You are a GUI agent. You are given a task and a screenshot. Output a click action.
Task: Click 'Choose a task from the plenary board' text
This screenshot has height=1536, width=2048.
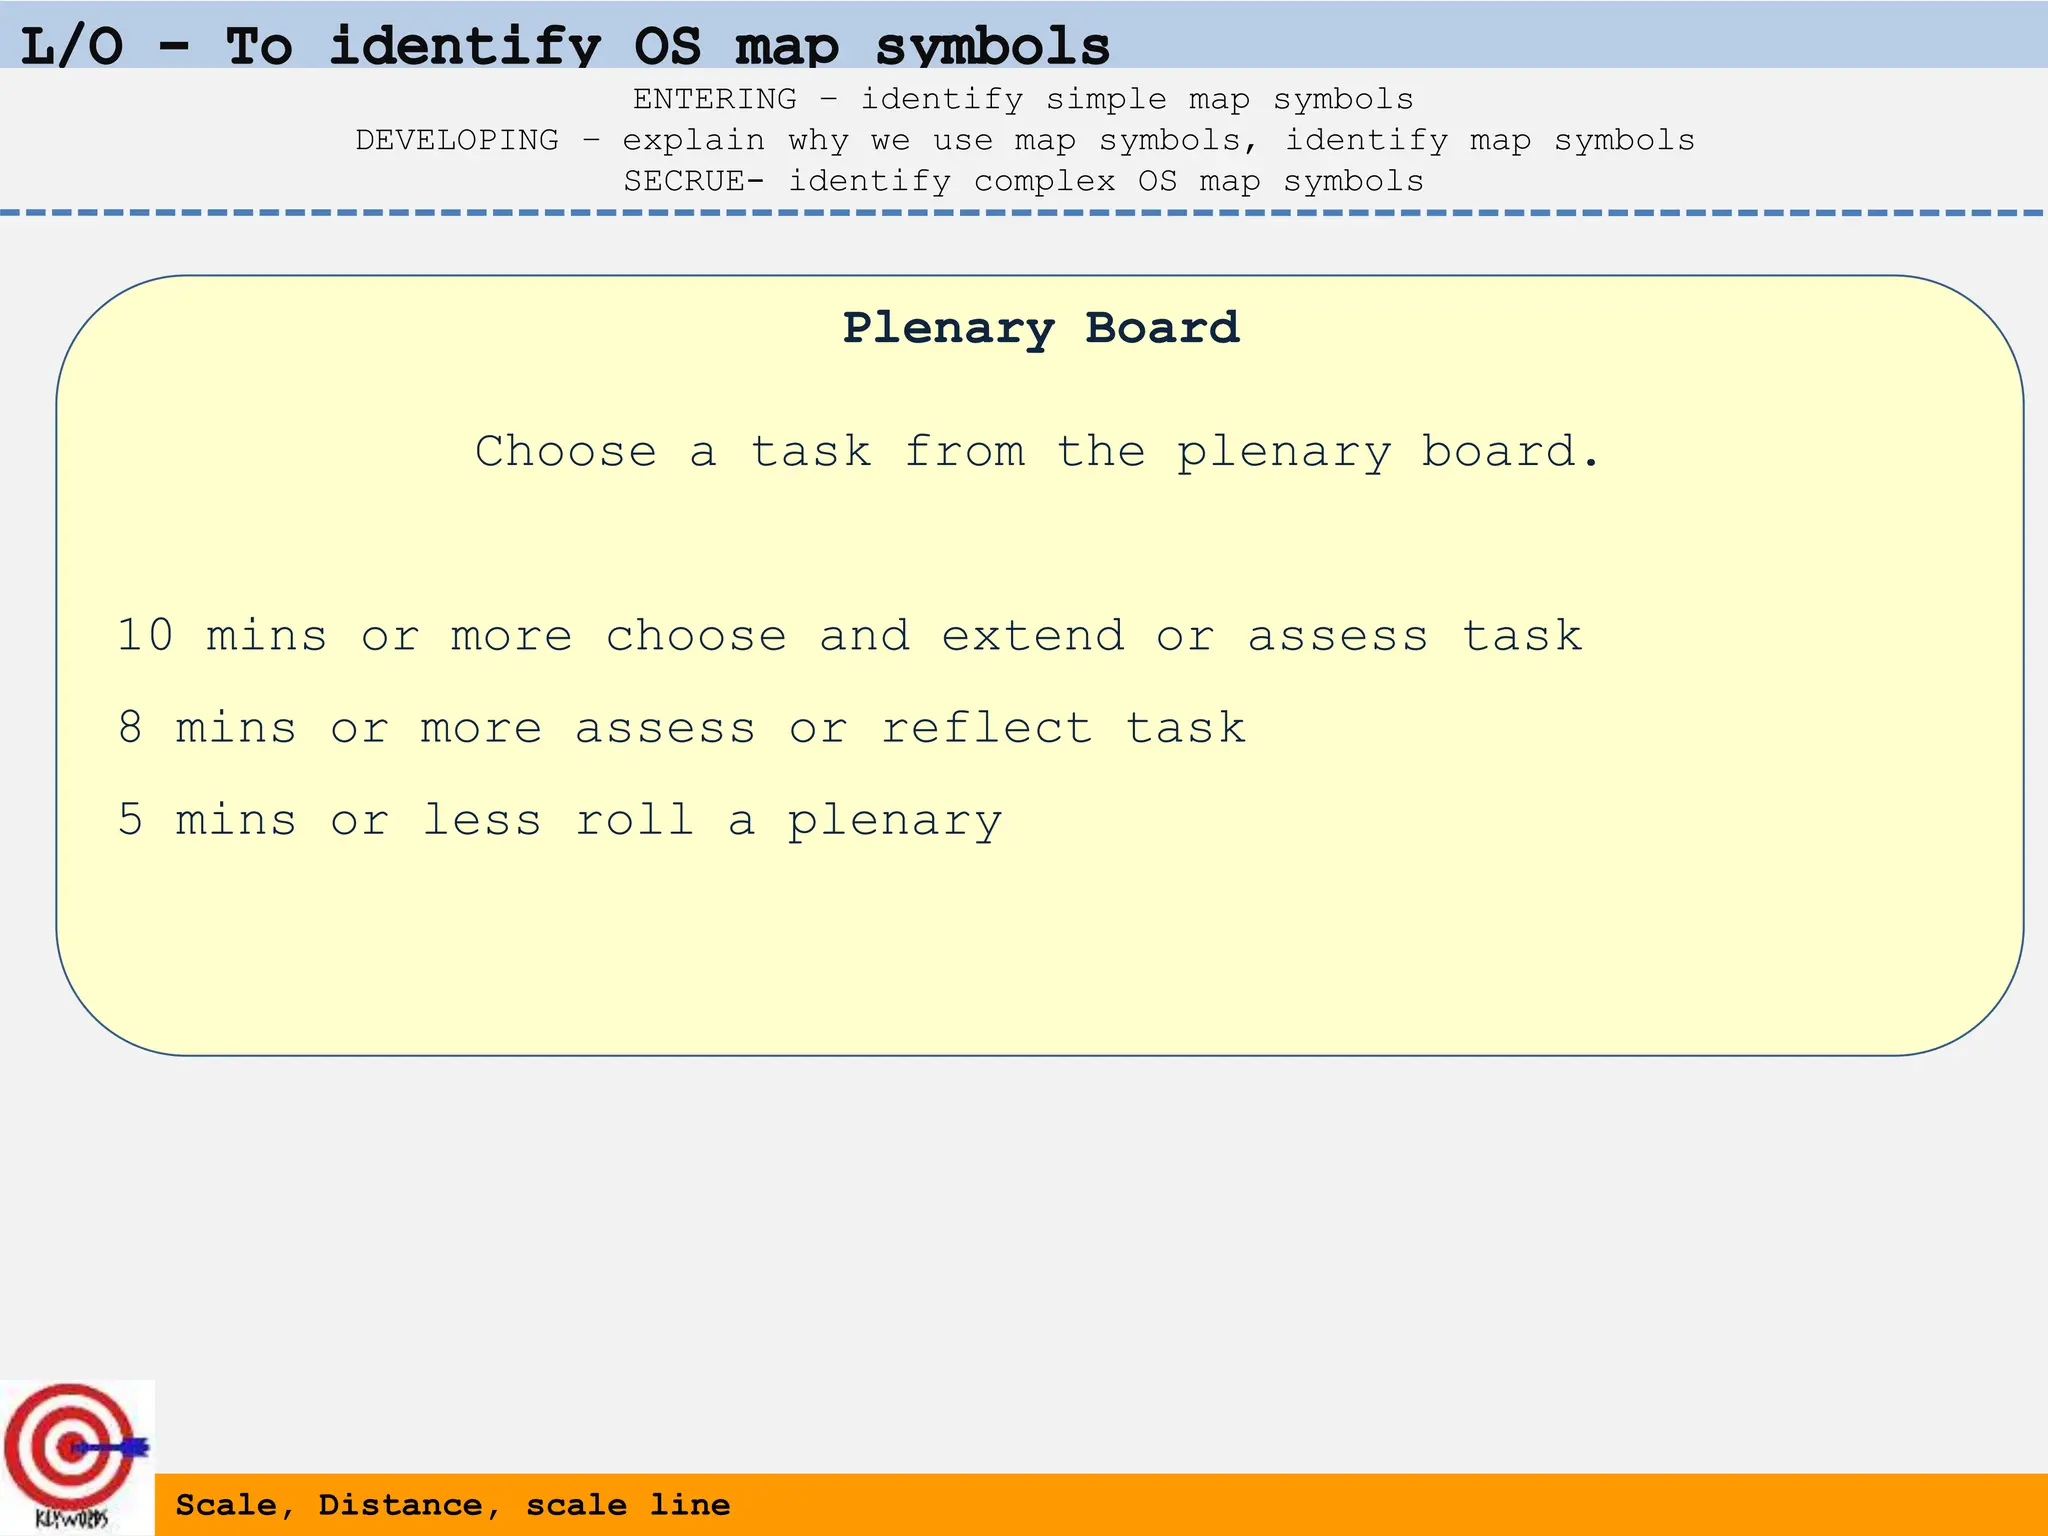[1038, 452]
